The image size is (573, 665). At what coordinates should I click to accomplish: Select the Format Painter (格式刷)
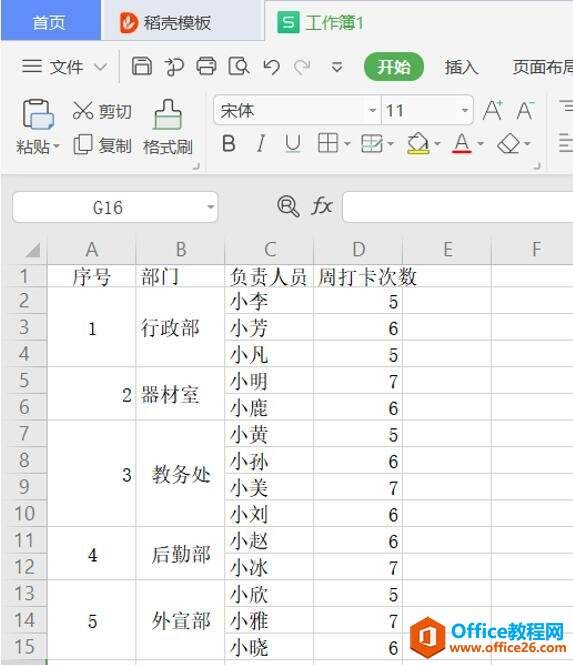168,128
